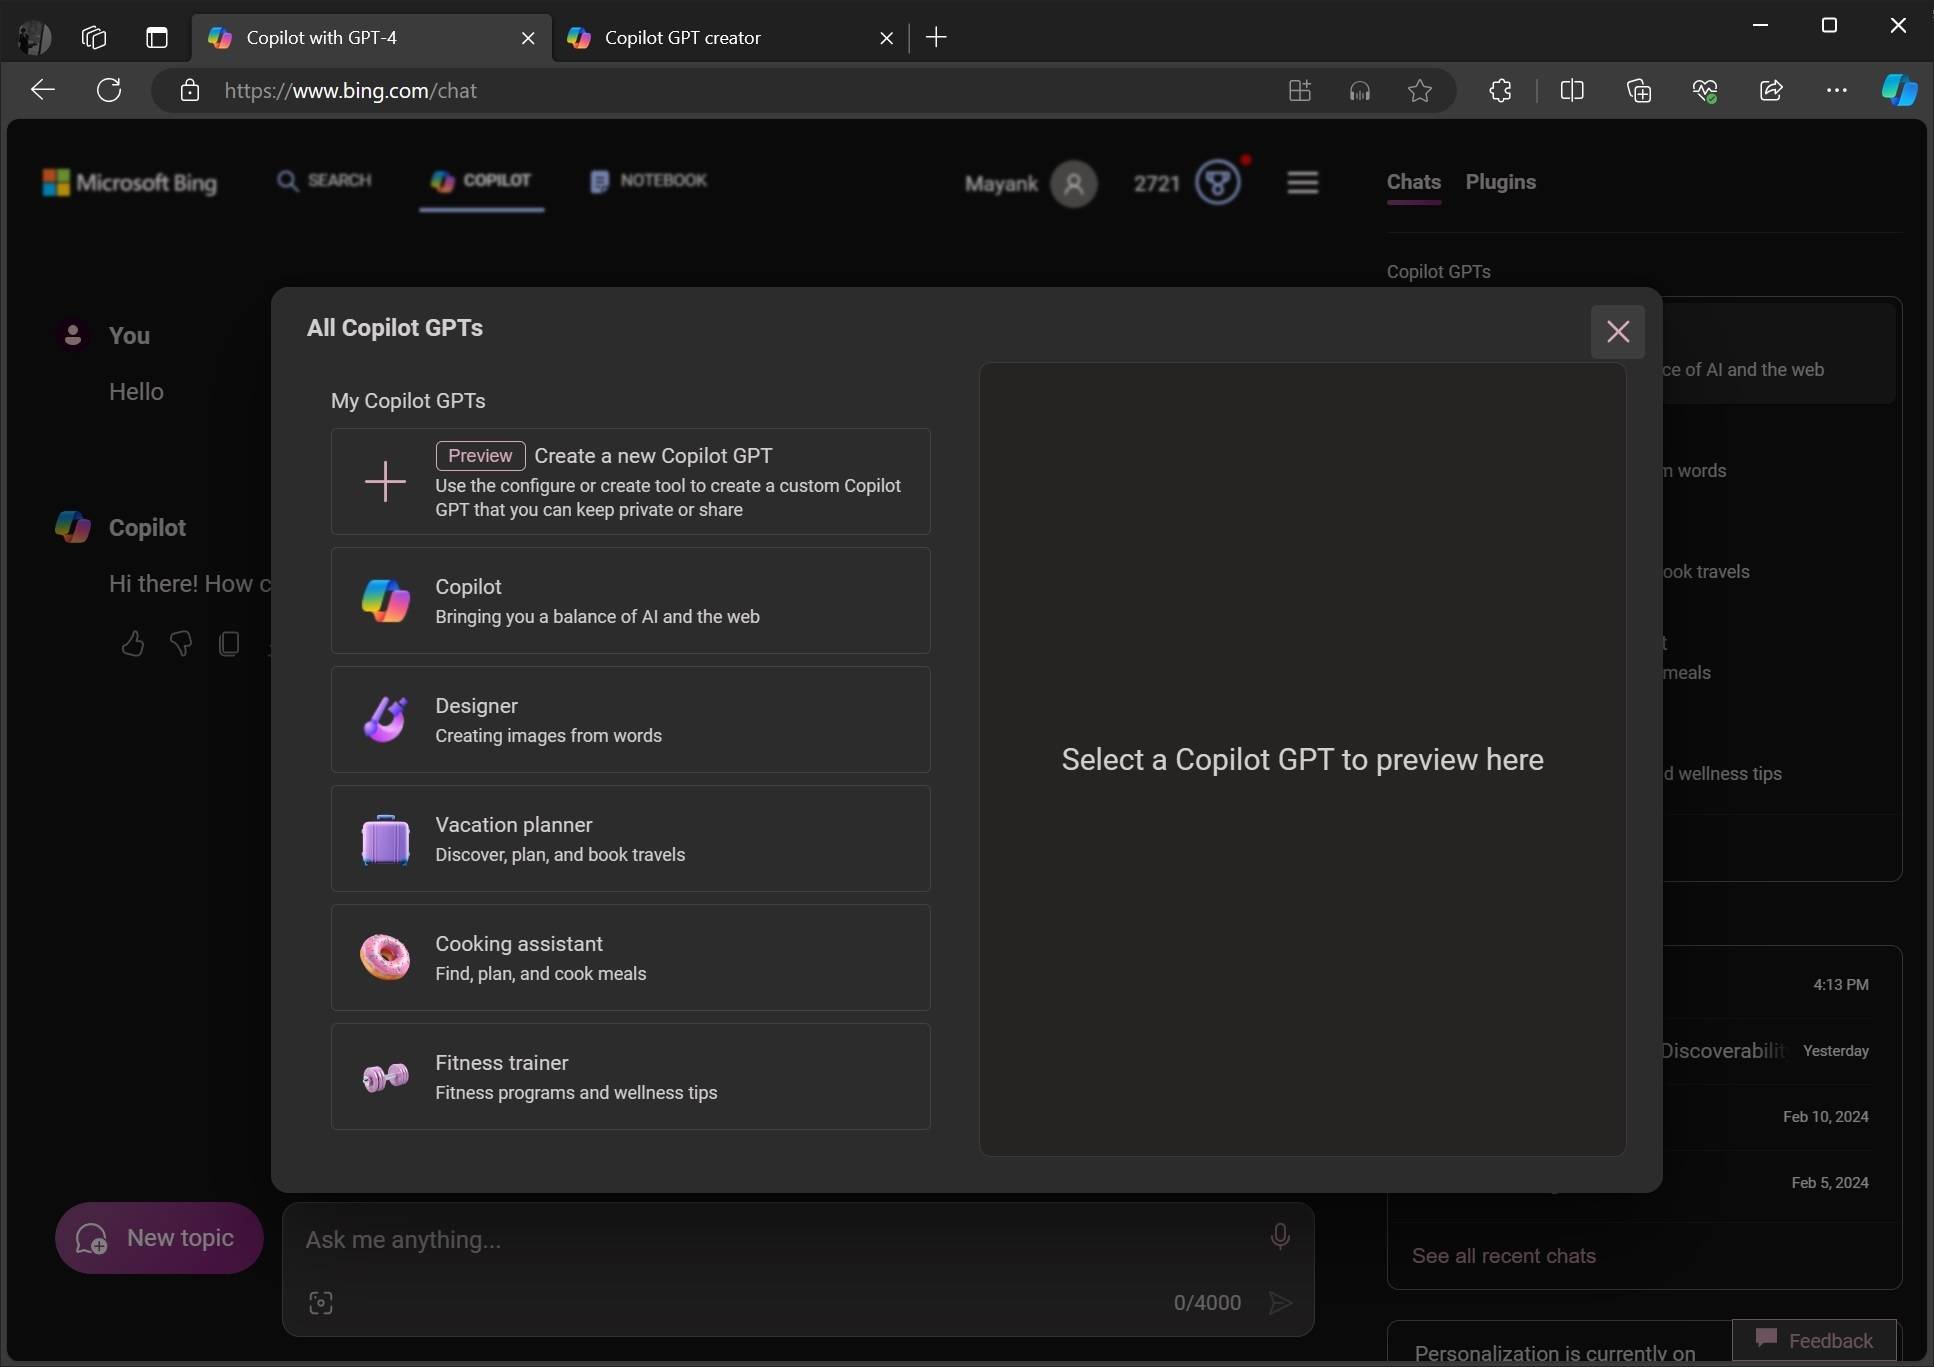Toggle split screen icon in toolbar

[x=1571, y=91]
